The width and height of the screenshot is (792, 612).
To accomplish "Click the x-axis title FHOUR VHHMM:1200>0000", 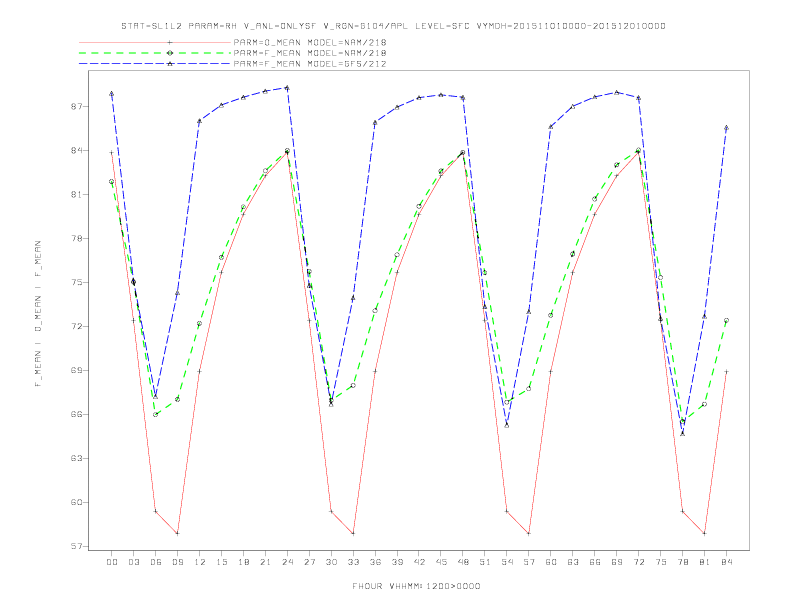I will click(416, 586).
